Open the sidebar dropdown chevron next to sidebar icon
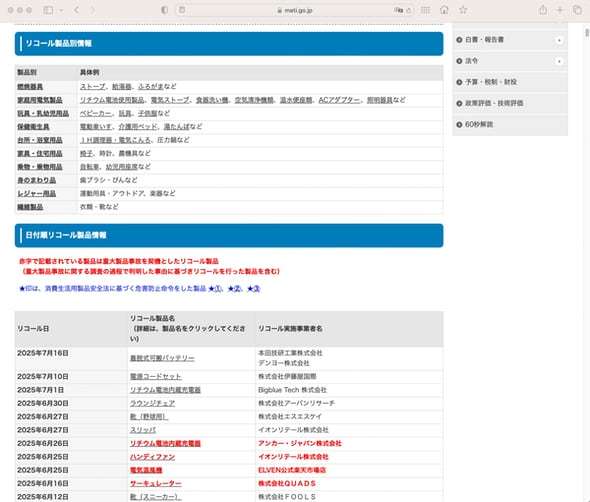 61,10
